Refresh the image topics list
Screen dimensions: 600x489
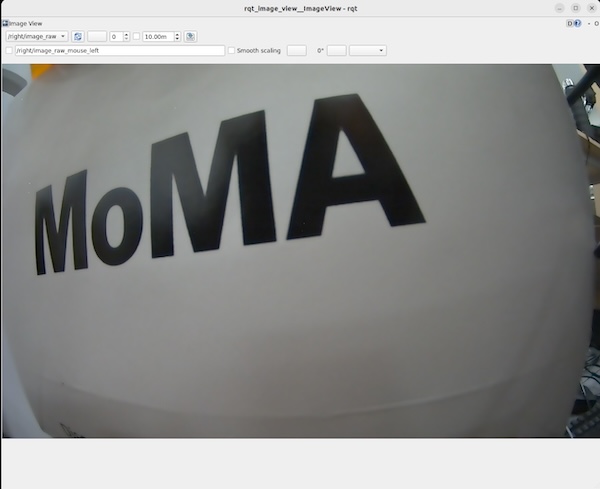(x=78, y=36)
